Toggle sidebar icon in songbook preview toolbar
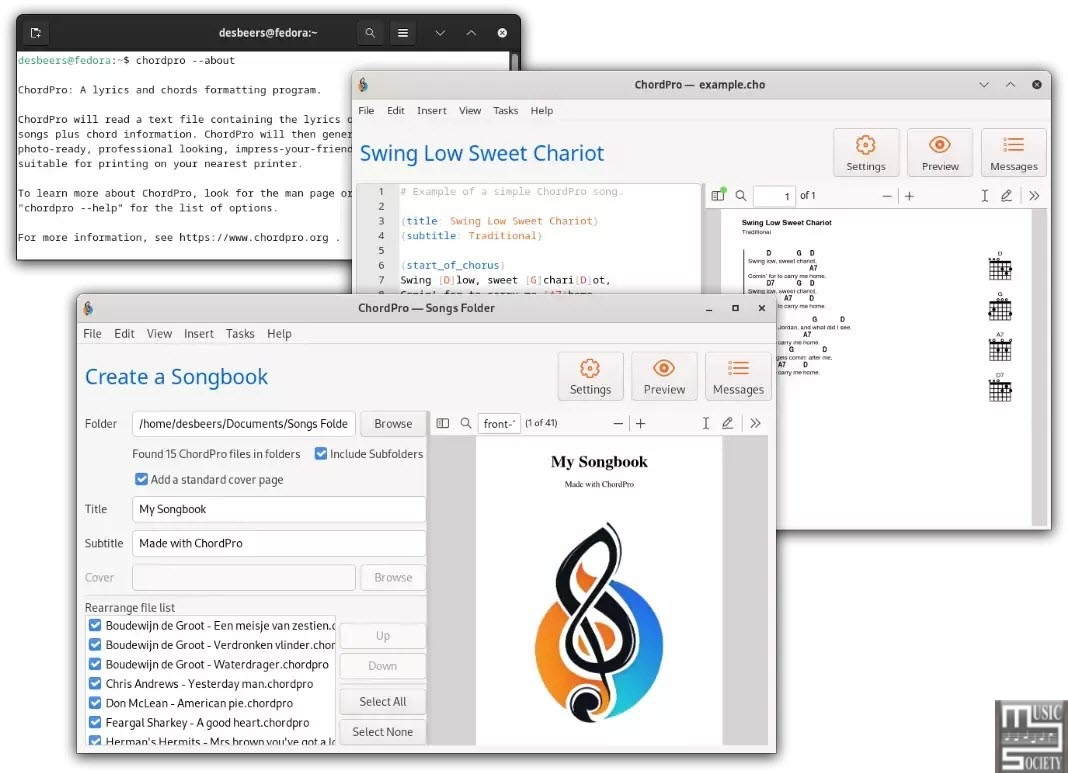This screenshot has width=1068, height=773. tap(443, 423)
